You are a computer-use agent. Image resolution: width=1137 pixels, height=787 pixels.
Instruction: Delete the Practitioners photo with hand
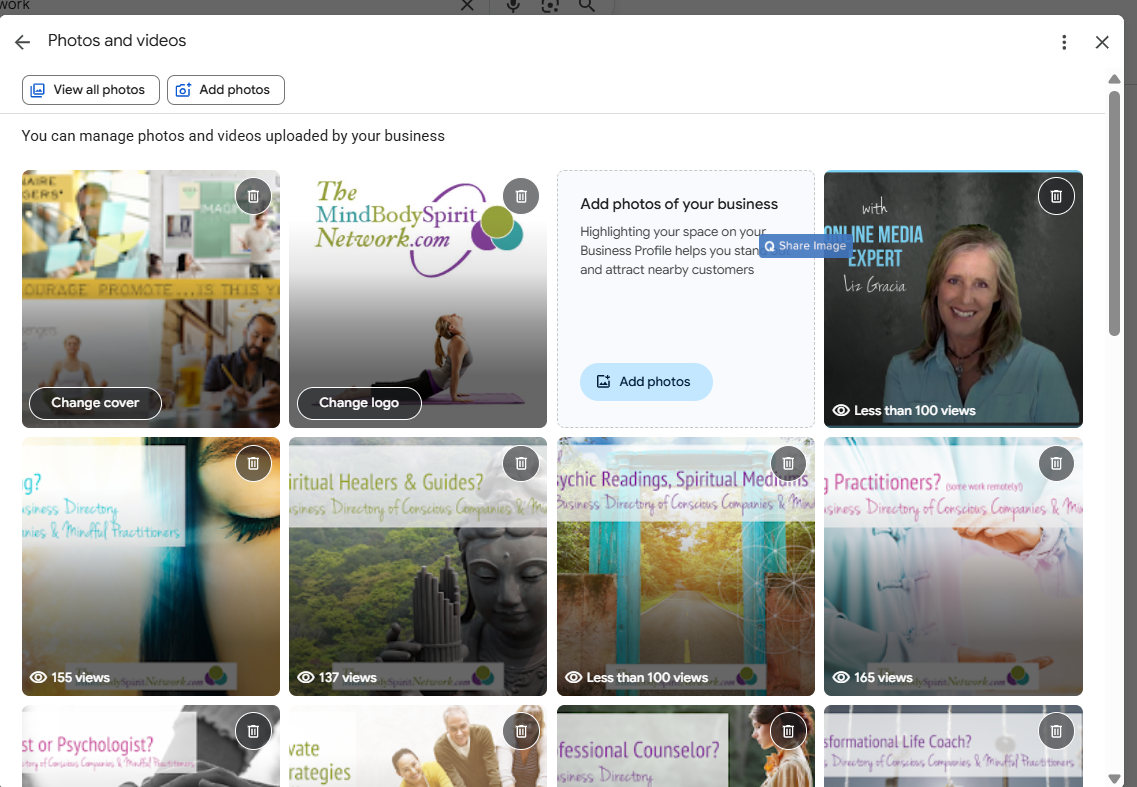1056,463
